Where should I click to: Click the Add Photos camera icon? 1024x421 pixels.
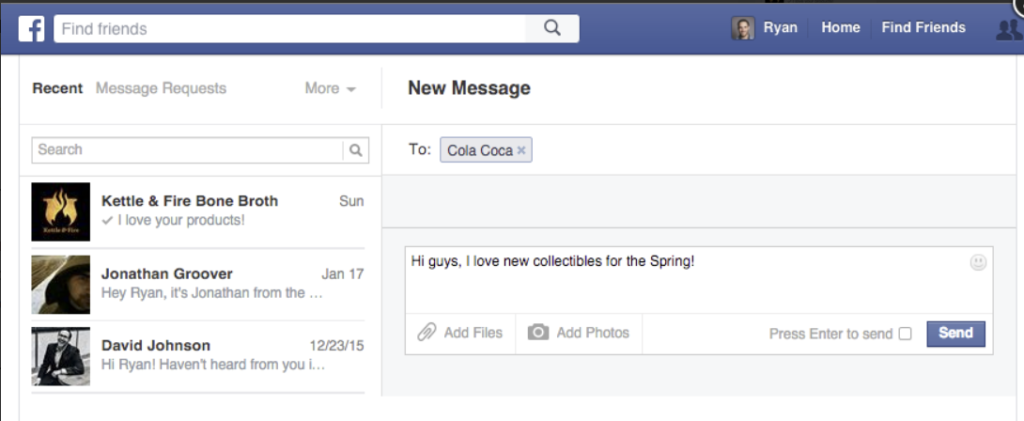[x=537, y=332]
